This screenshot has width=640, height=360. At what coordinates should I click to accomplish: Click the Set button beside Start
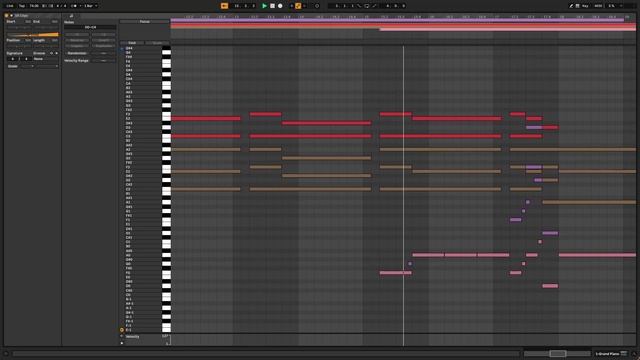28,22
